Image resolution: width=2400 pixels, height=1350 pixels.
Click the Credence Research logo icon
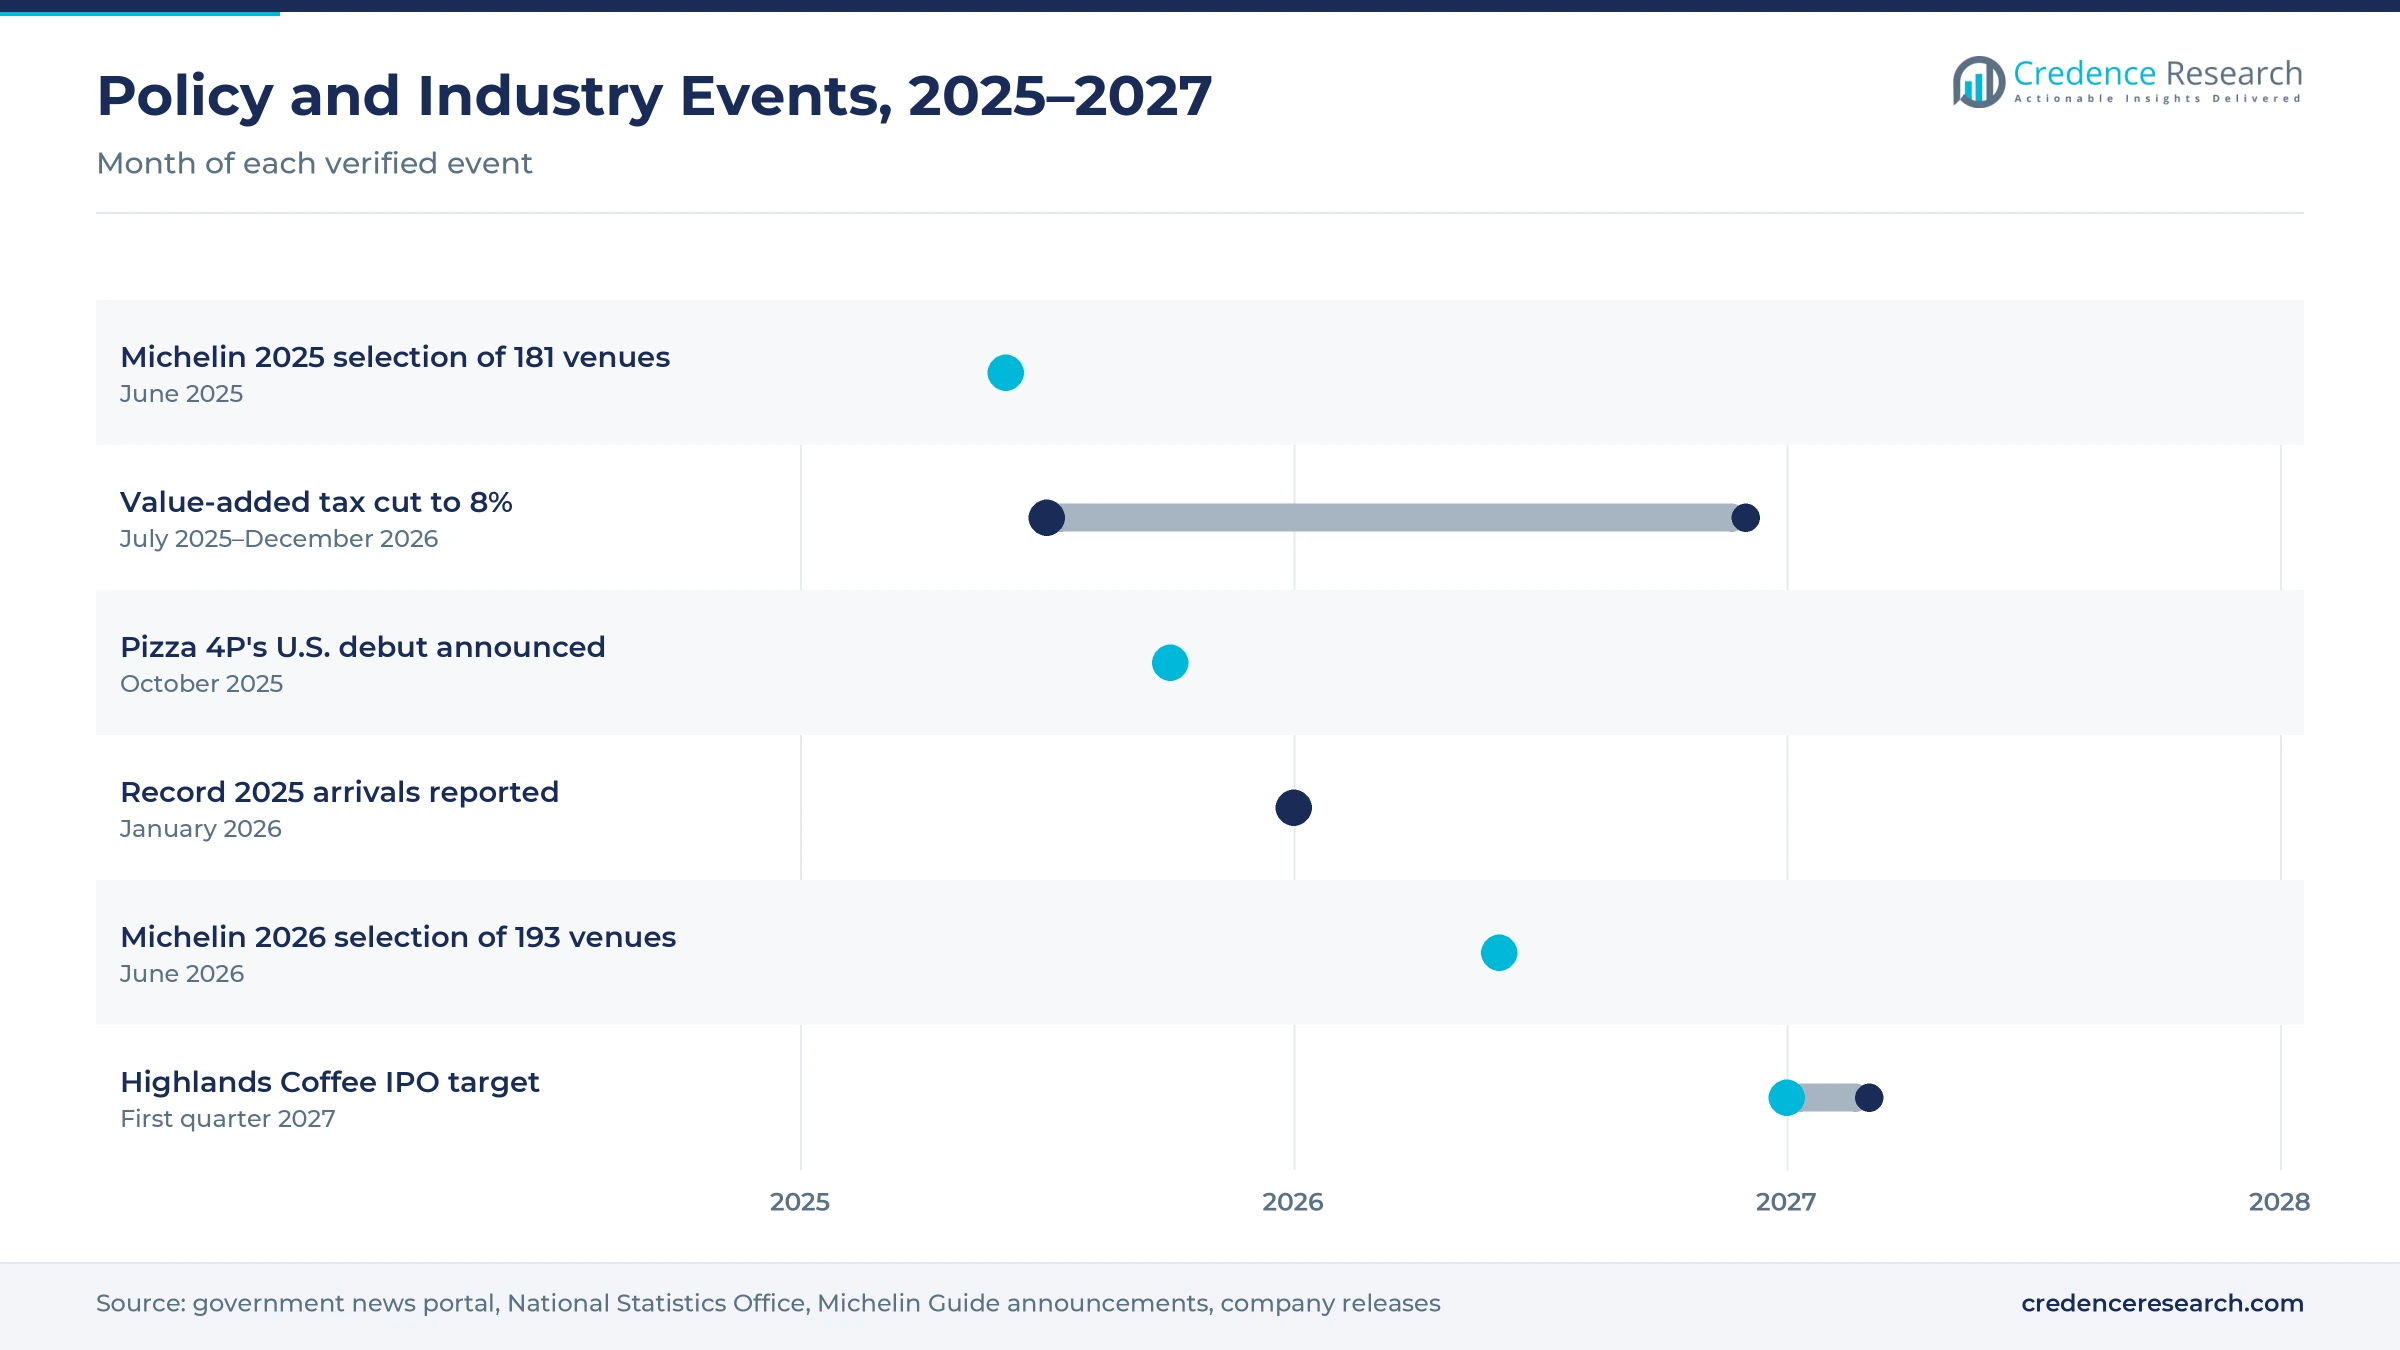point(1979,82)
